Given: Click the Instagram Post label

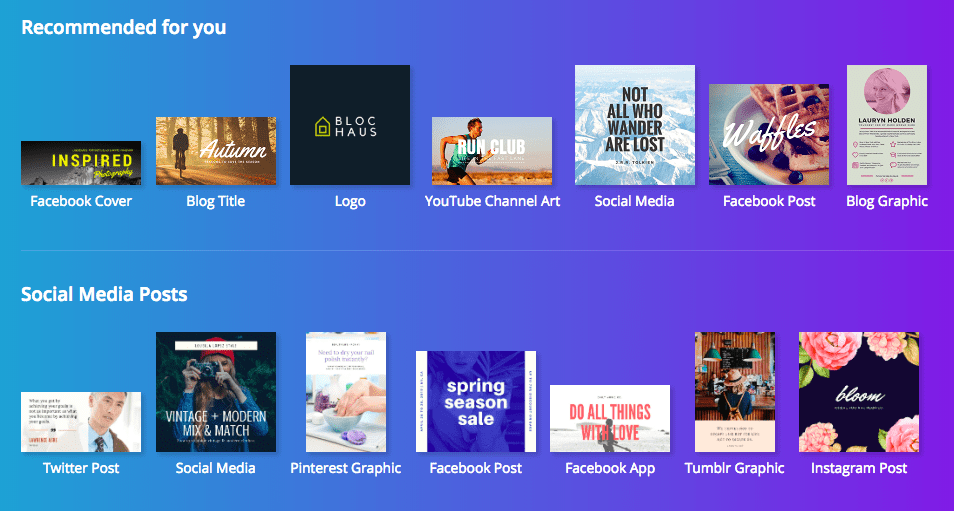Looking at the screenshot, I should pyautogui.click(x=859, y=468).
